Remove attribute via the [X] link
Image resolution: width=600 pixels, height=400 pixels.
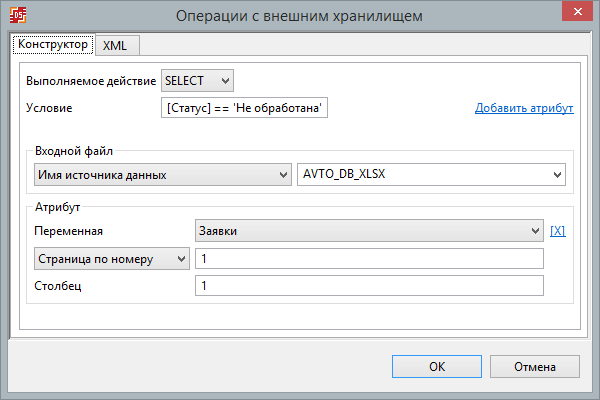point(558,231)
